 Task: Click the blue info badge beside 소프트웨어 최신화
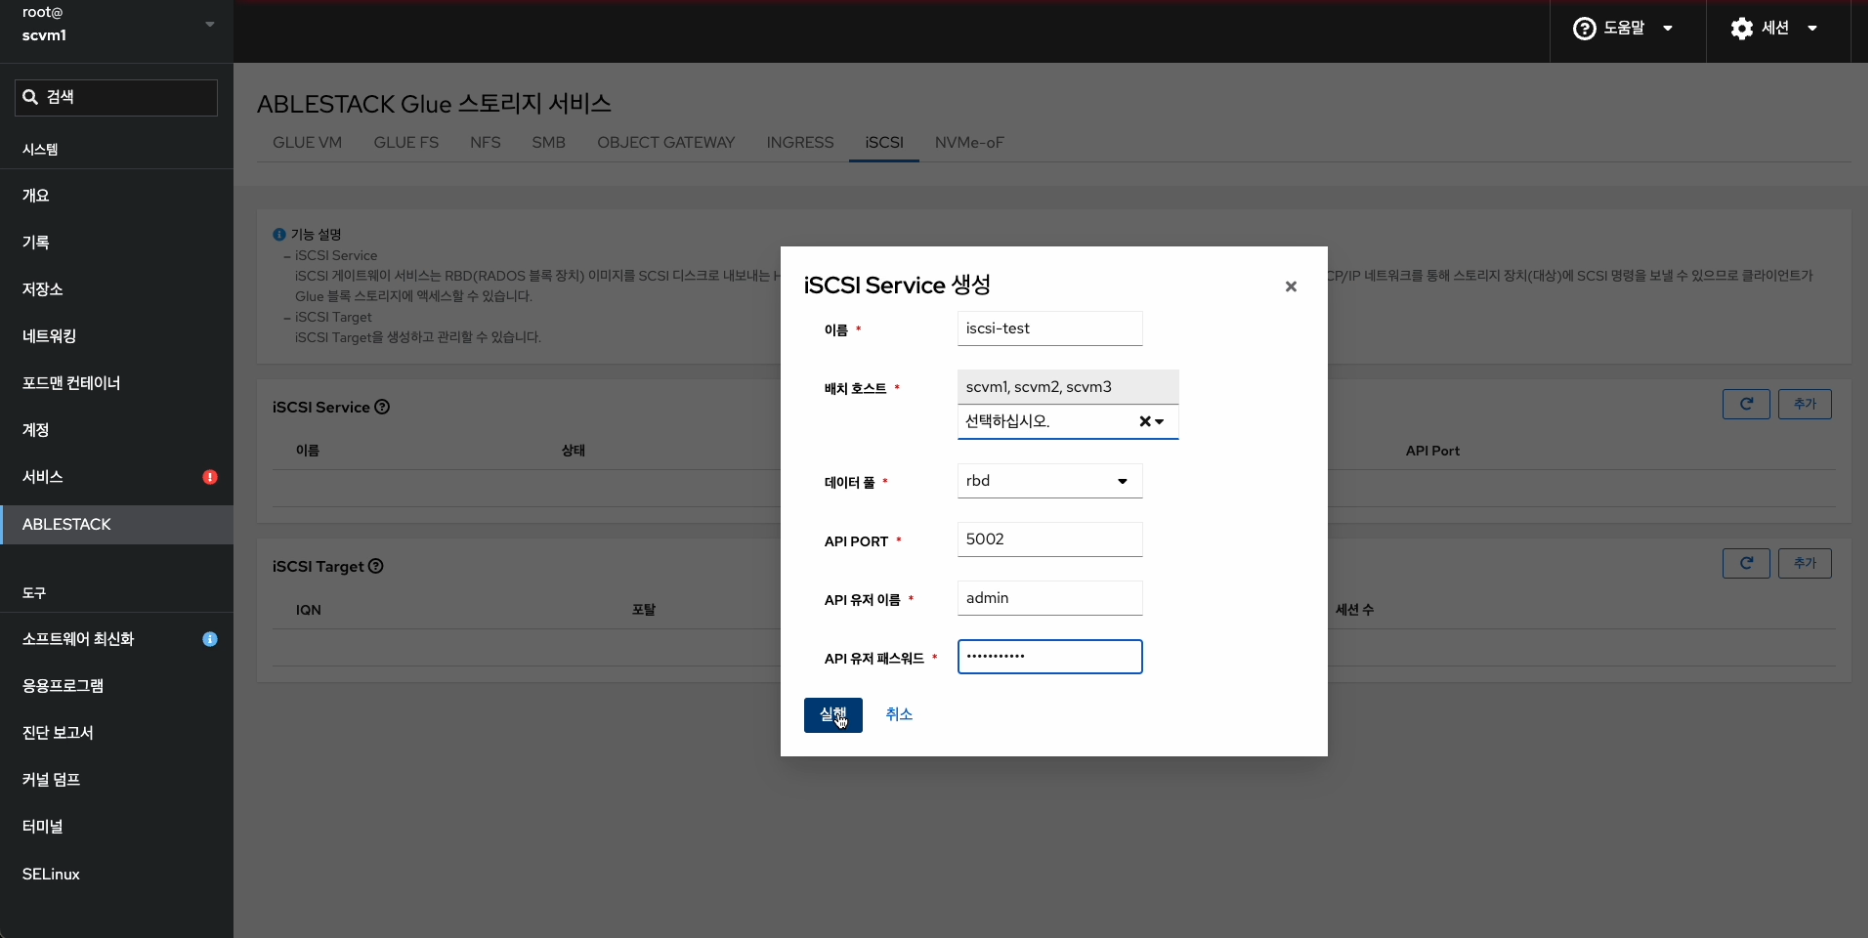tap(210, 639)
